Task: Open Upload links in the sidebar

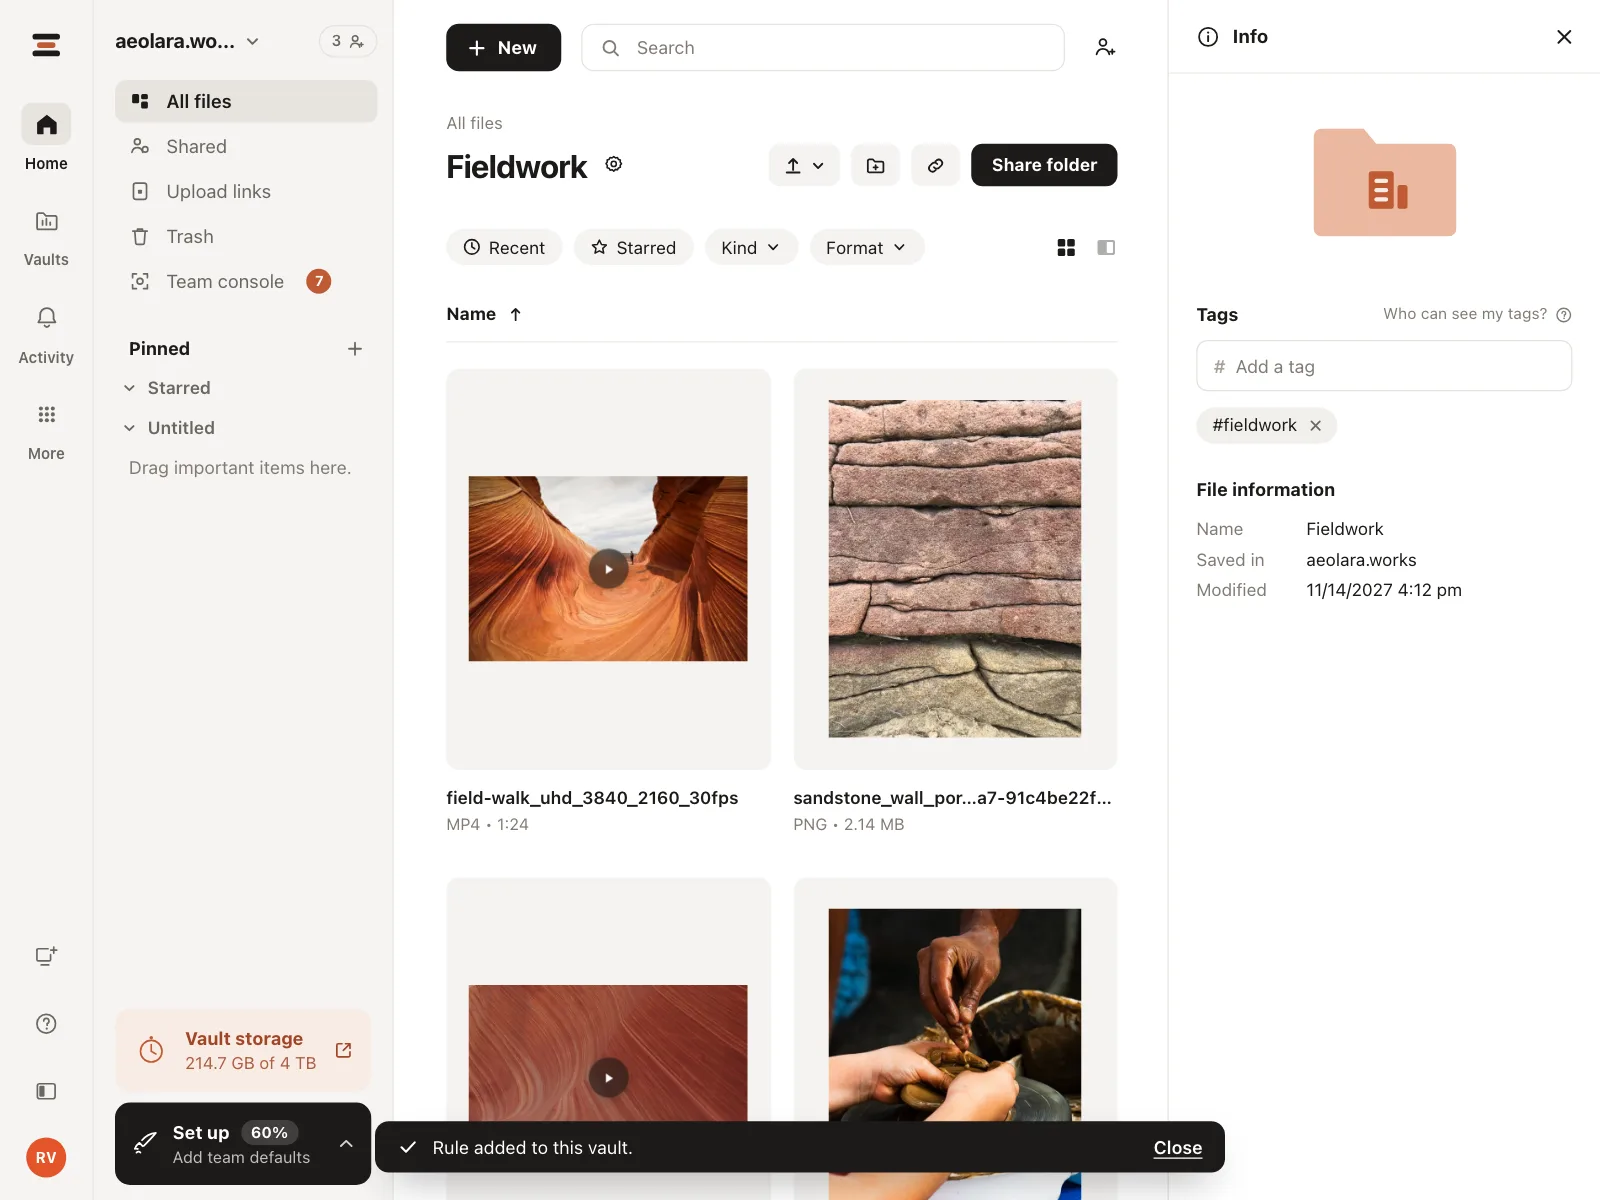Action: coord(246,191)
